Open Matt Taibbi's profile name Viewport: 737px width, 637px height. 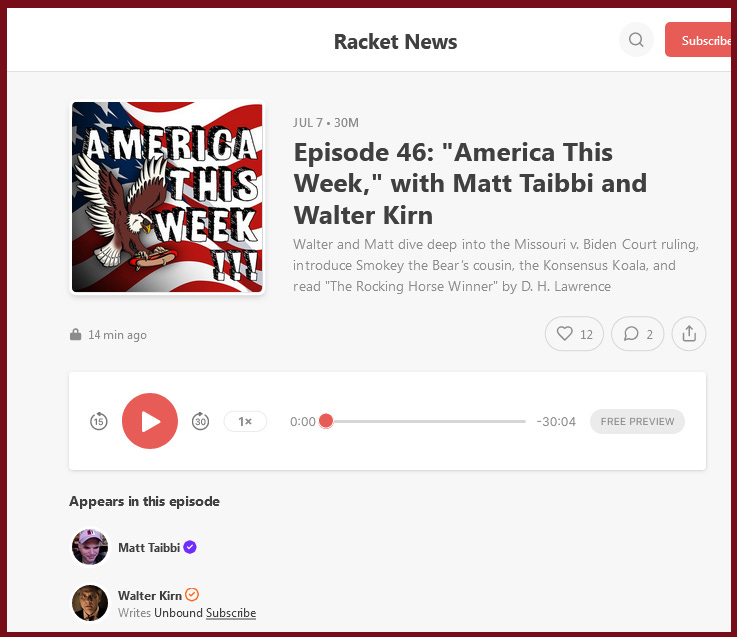click(149, 548)
